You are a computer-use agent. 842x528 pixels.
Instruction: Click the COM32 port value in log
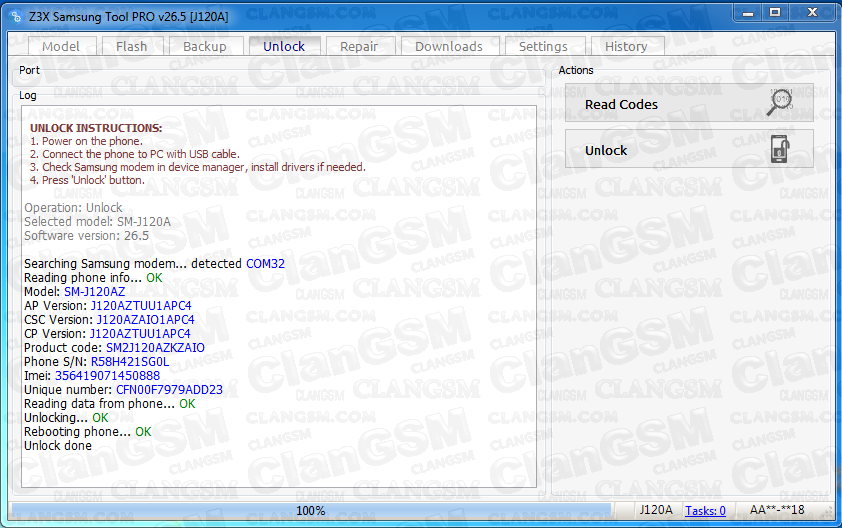click(265, 264)
